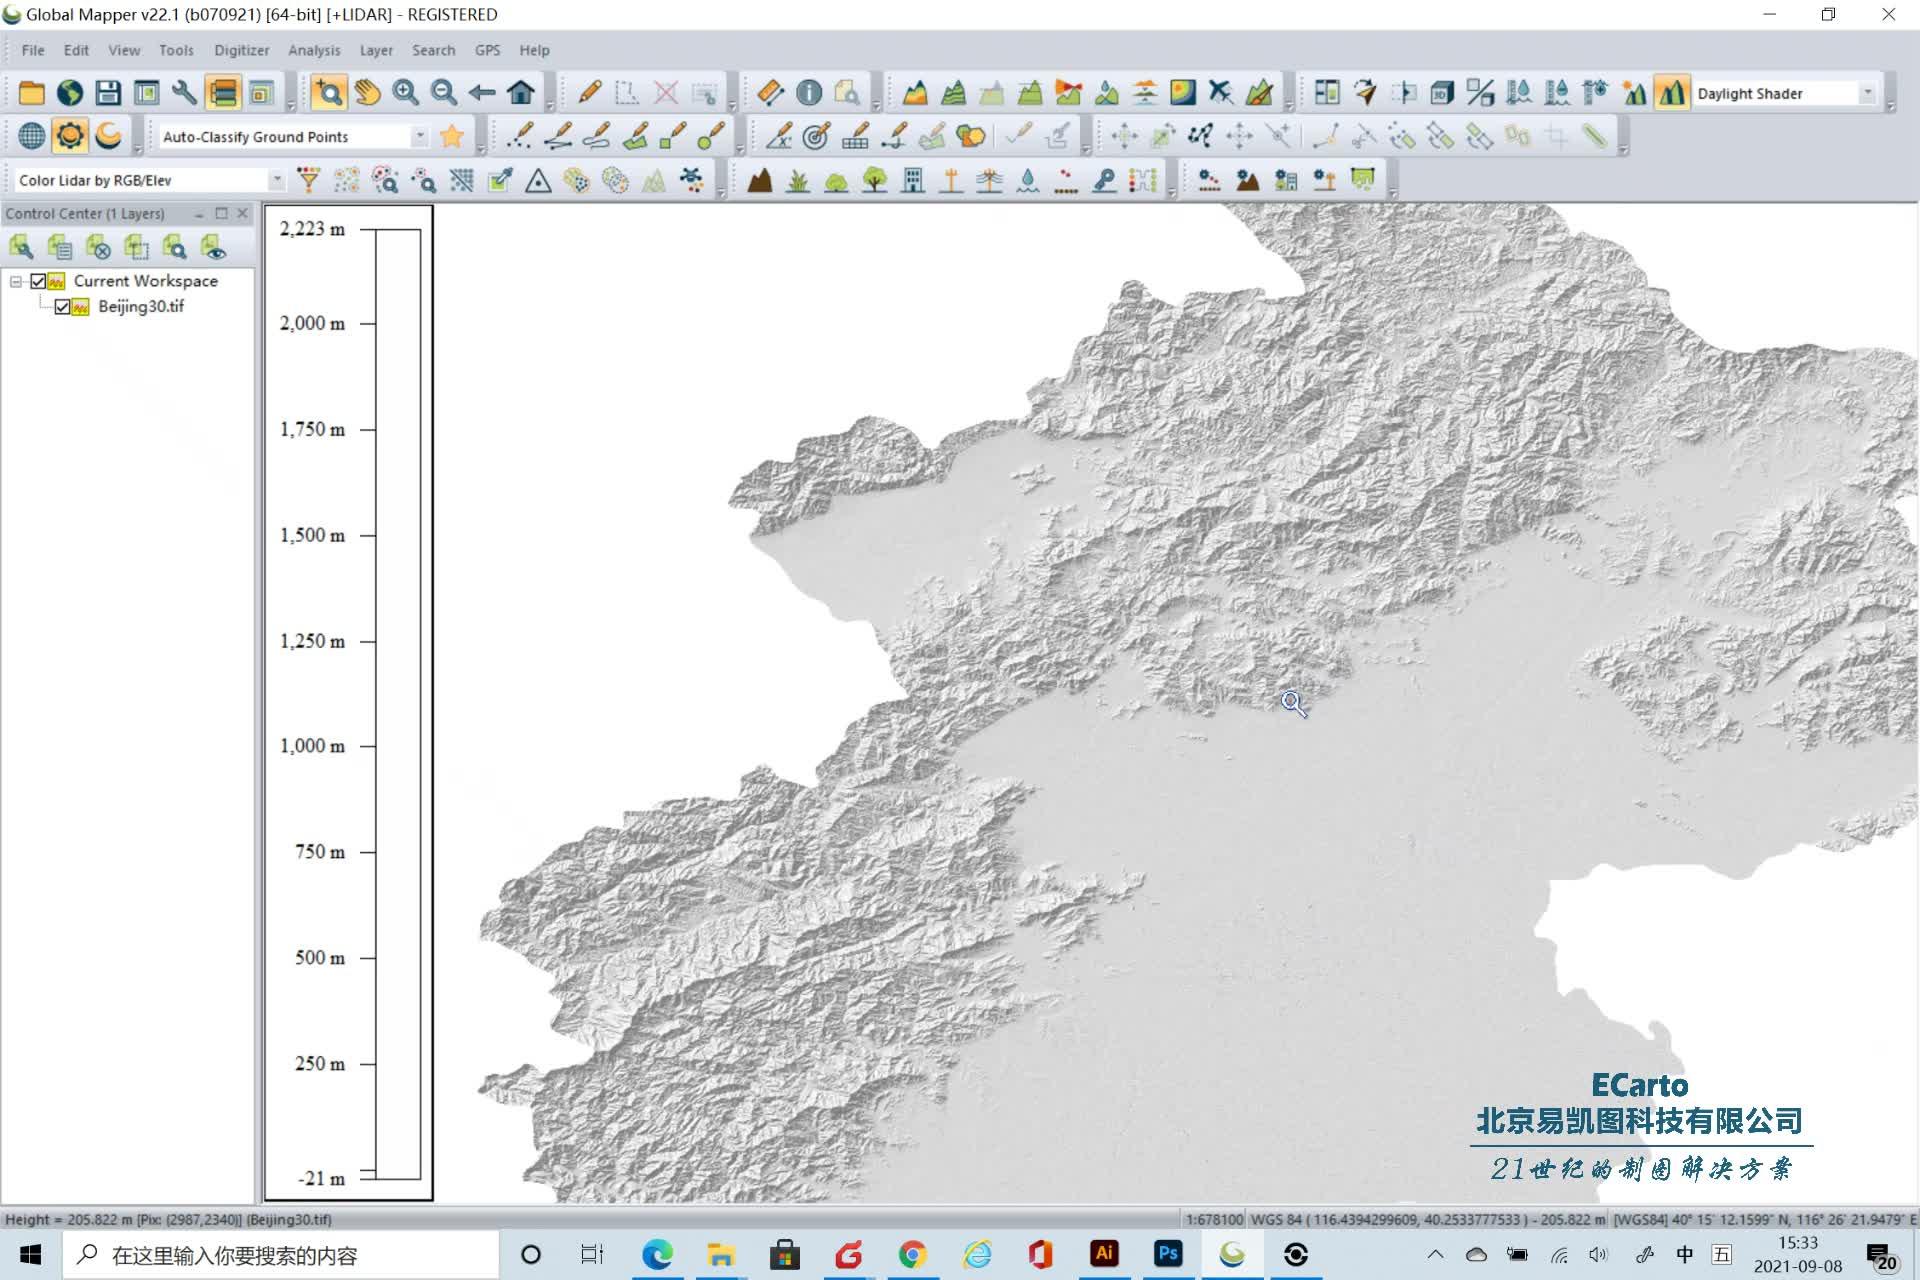Image resolution: width=1920 pixels, height=1280 pixels.
Task: Select the Digitizer pencil tool
Action: [x=589, y=93]
